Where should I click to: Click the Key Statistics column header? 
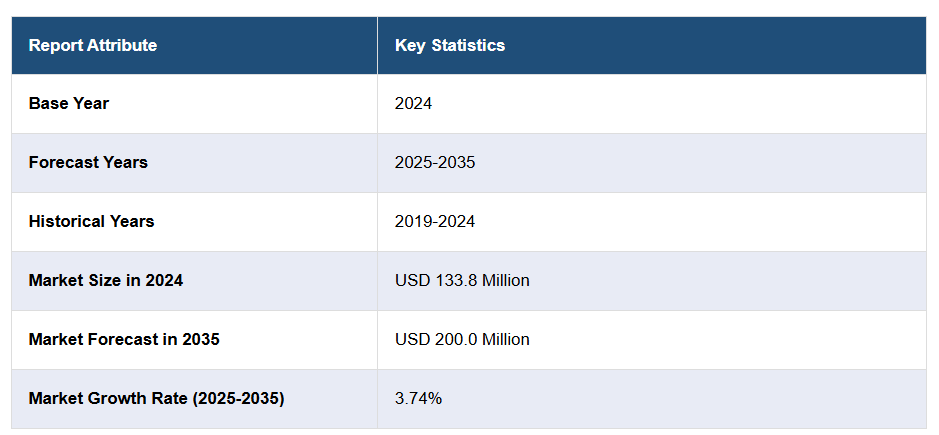(x=450, y=45)
